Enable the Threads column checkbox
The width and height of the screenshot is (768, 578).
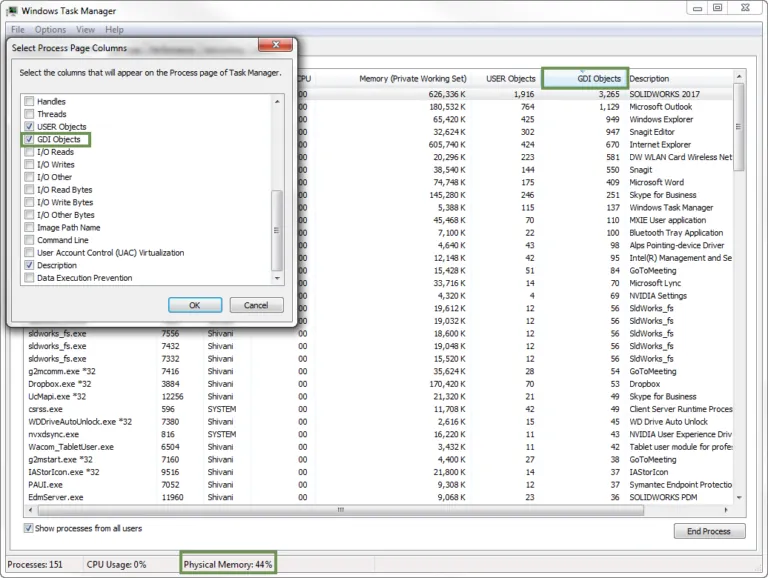pyautogui.click(x=29, y=114)
